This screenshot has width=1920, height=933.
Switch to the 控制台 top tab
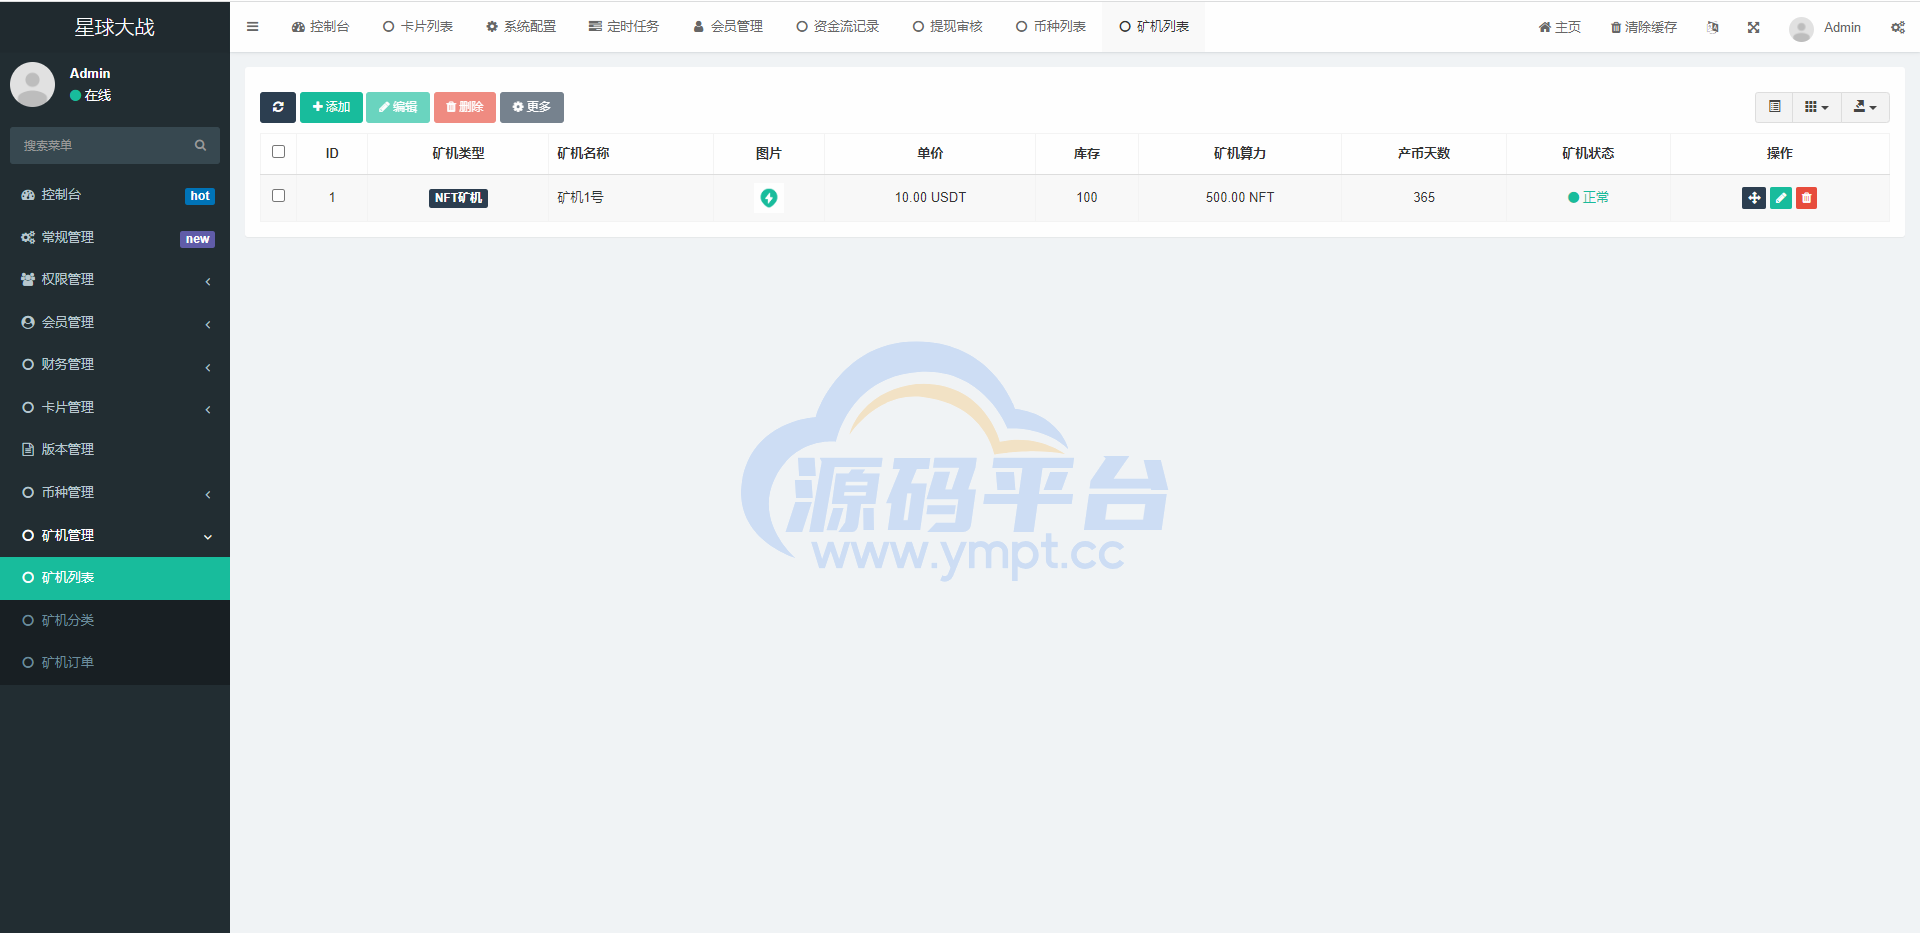(x=320, y=27)
